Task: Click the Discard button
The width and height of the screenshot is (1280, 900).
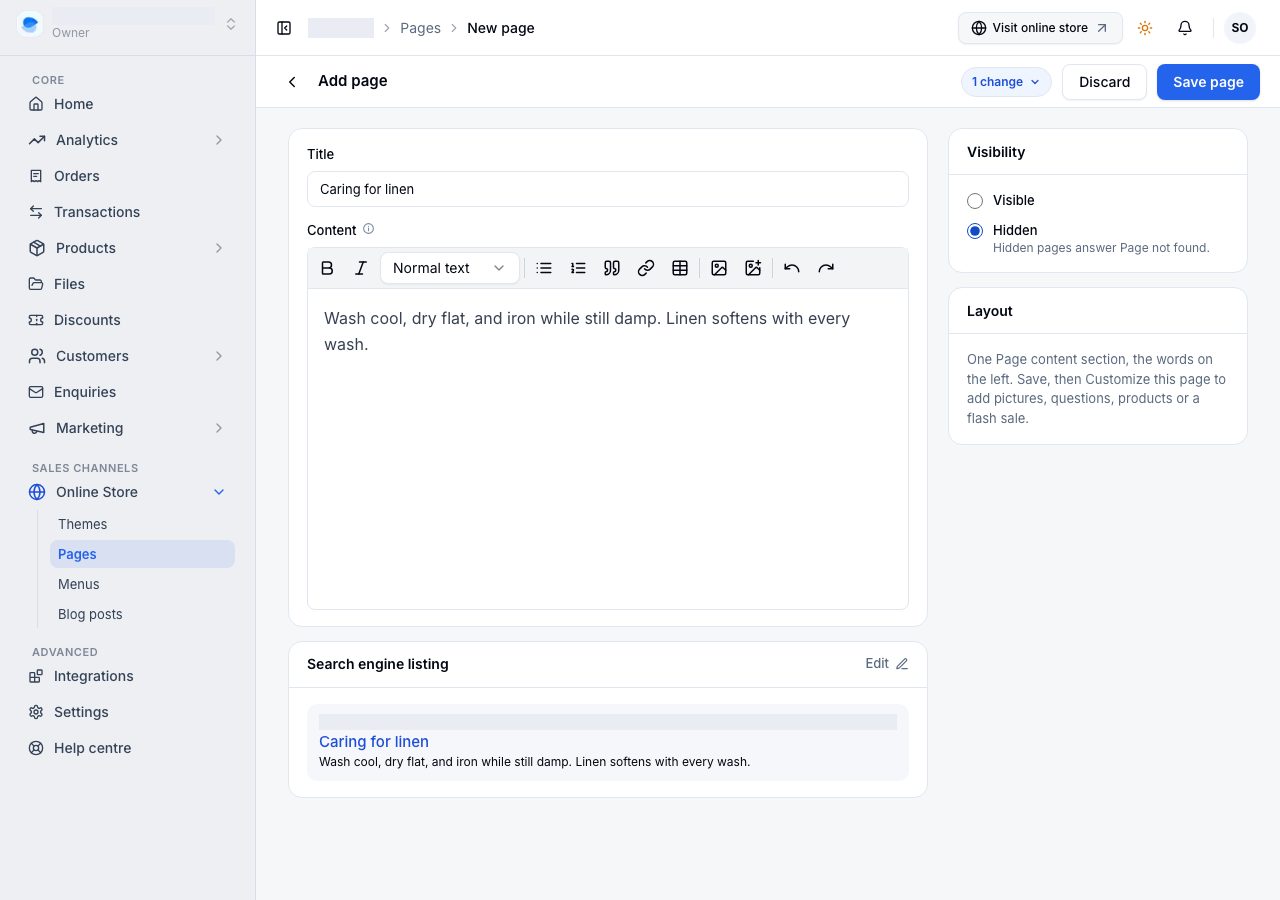Action: click(1104, 82)
